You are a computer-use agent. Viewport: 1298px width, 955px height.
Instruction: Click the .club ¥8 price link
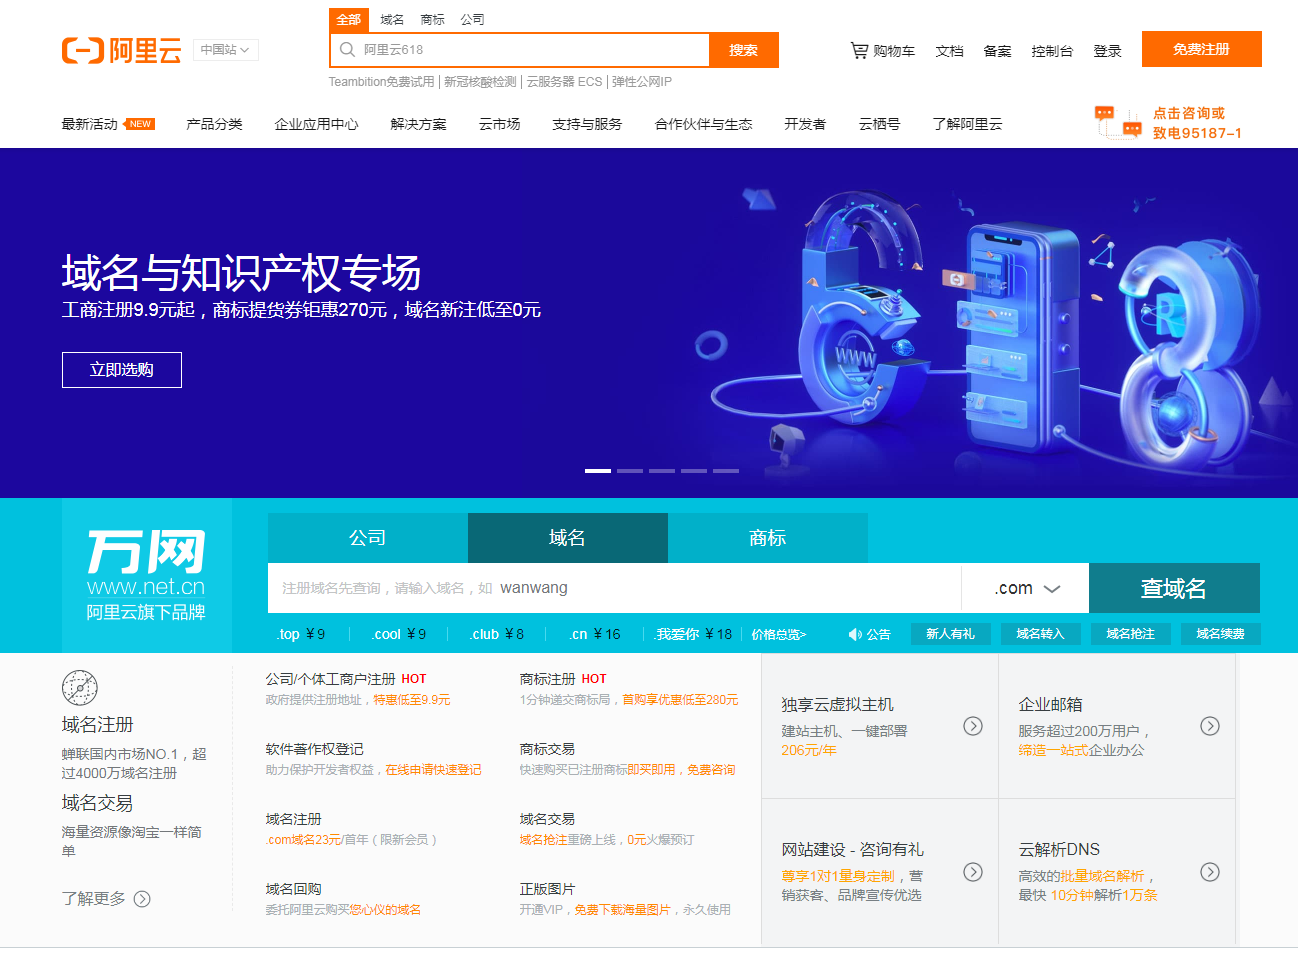[x=497, y=634]
